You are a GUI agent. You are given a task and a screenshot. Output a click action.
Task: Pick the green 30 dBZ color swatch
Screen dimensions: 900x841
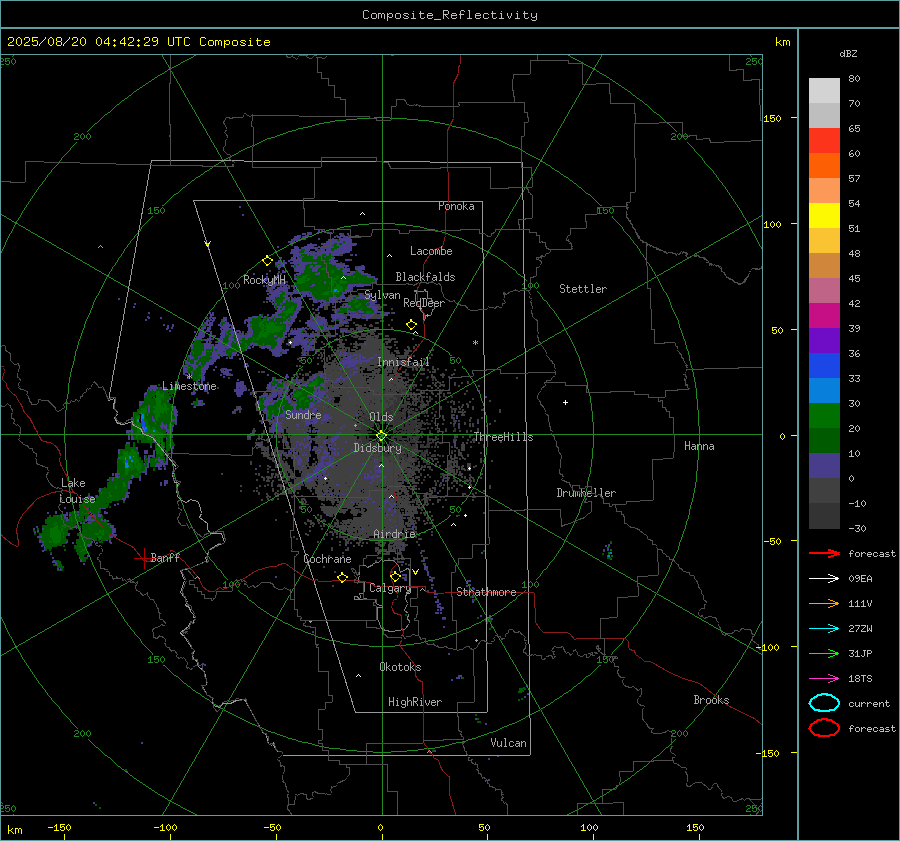824,415
